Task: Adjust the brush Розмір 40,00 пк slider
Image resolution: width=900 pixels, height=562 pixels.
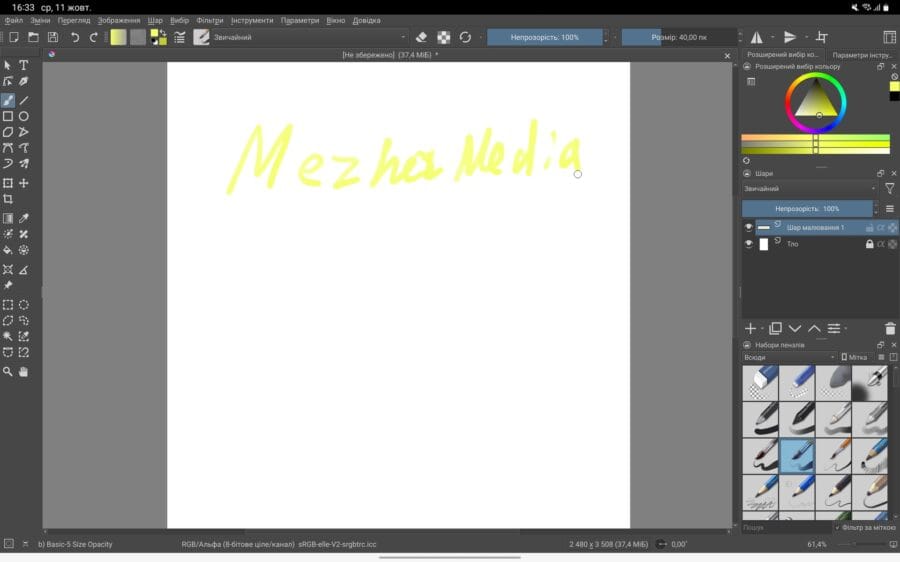Action: coord(679,37)
